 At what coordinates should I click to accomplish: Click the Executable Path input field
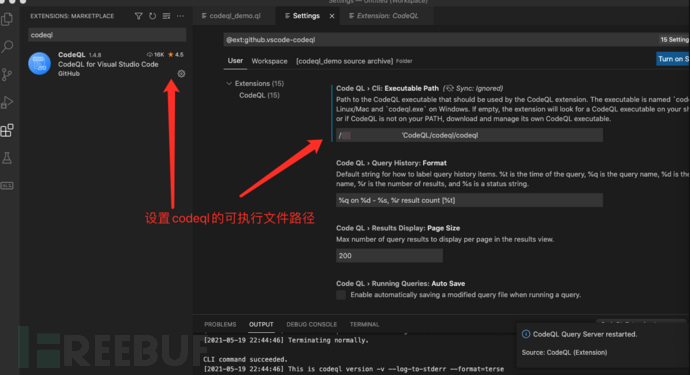(x=469, y=135)
